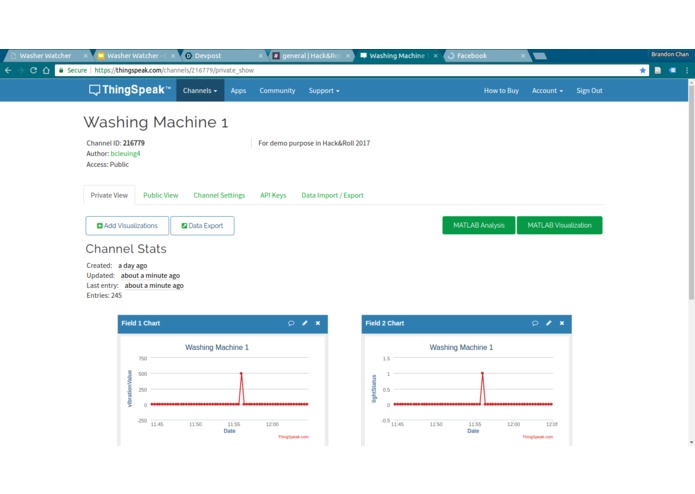Click the Add Visualizations button
The image size is (695, 494).
[127, 226]
